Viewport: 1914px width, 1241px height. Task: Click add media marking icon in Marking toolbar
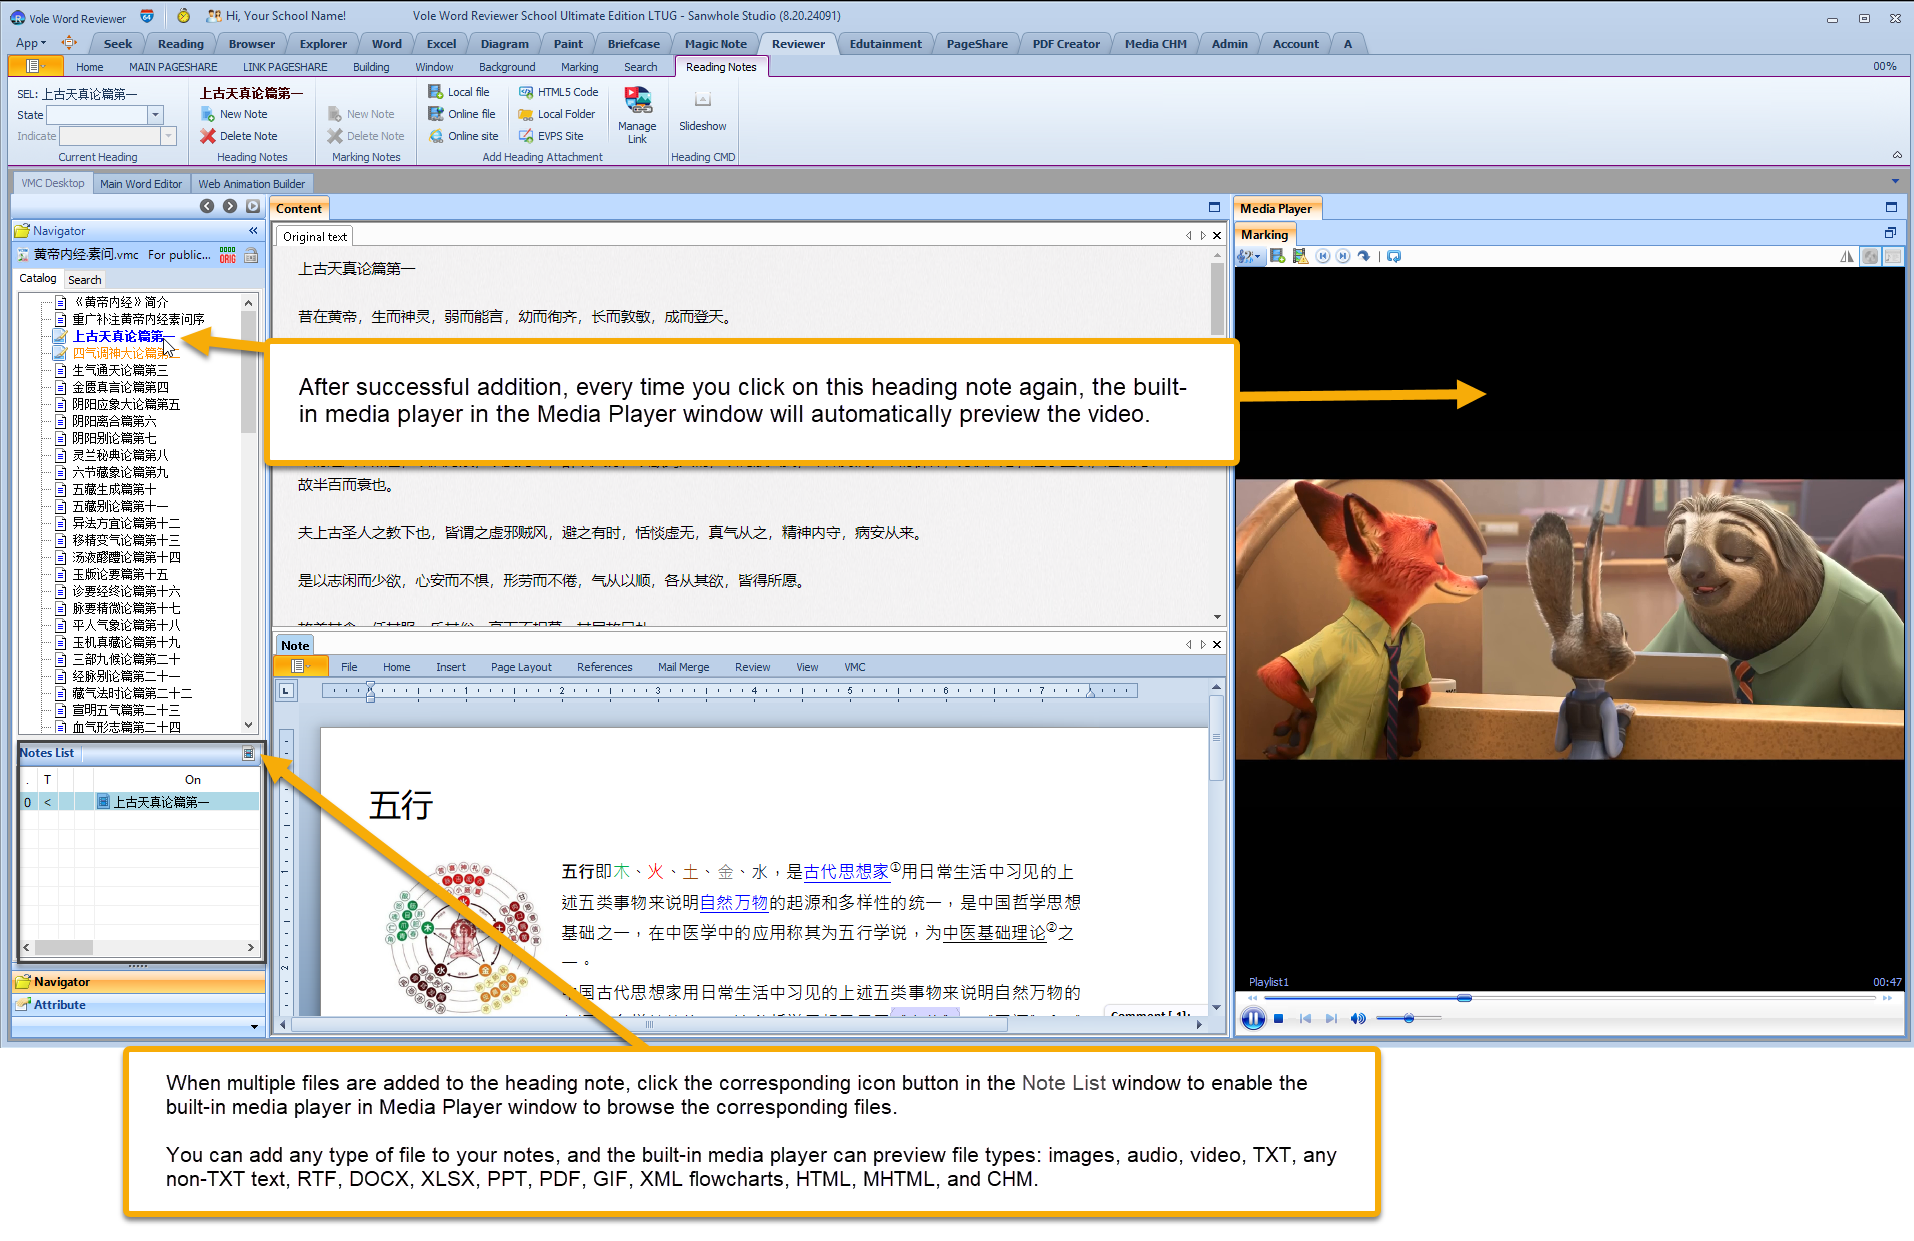[x=1277, y=257]
